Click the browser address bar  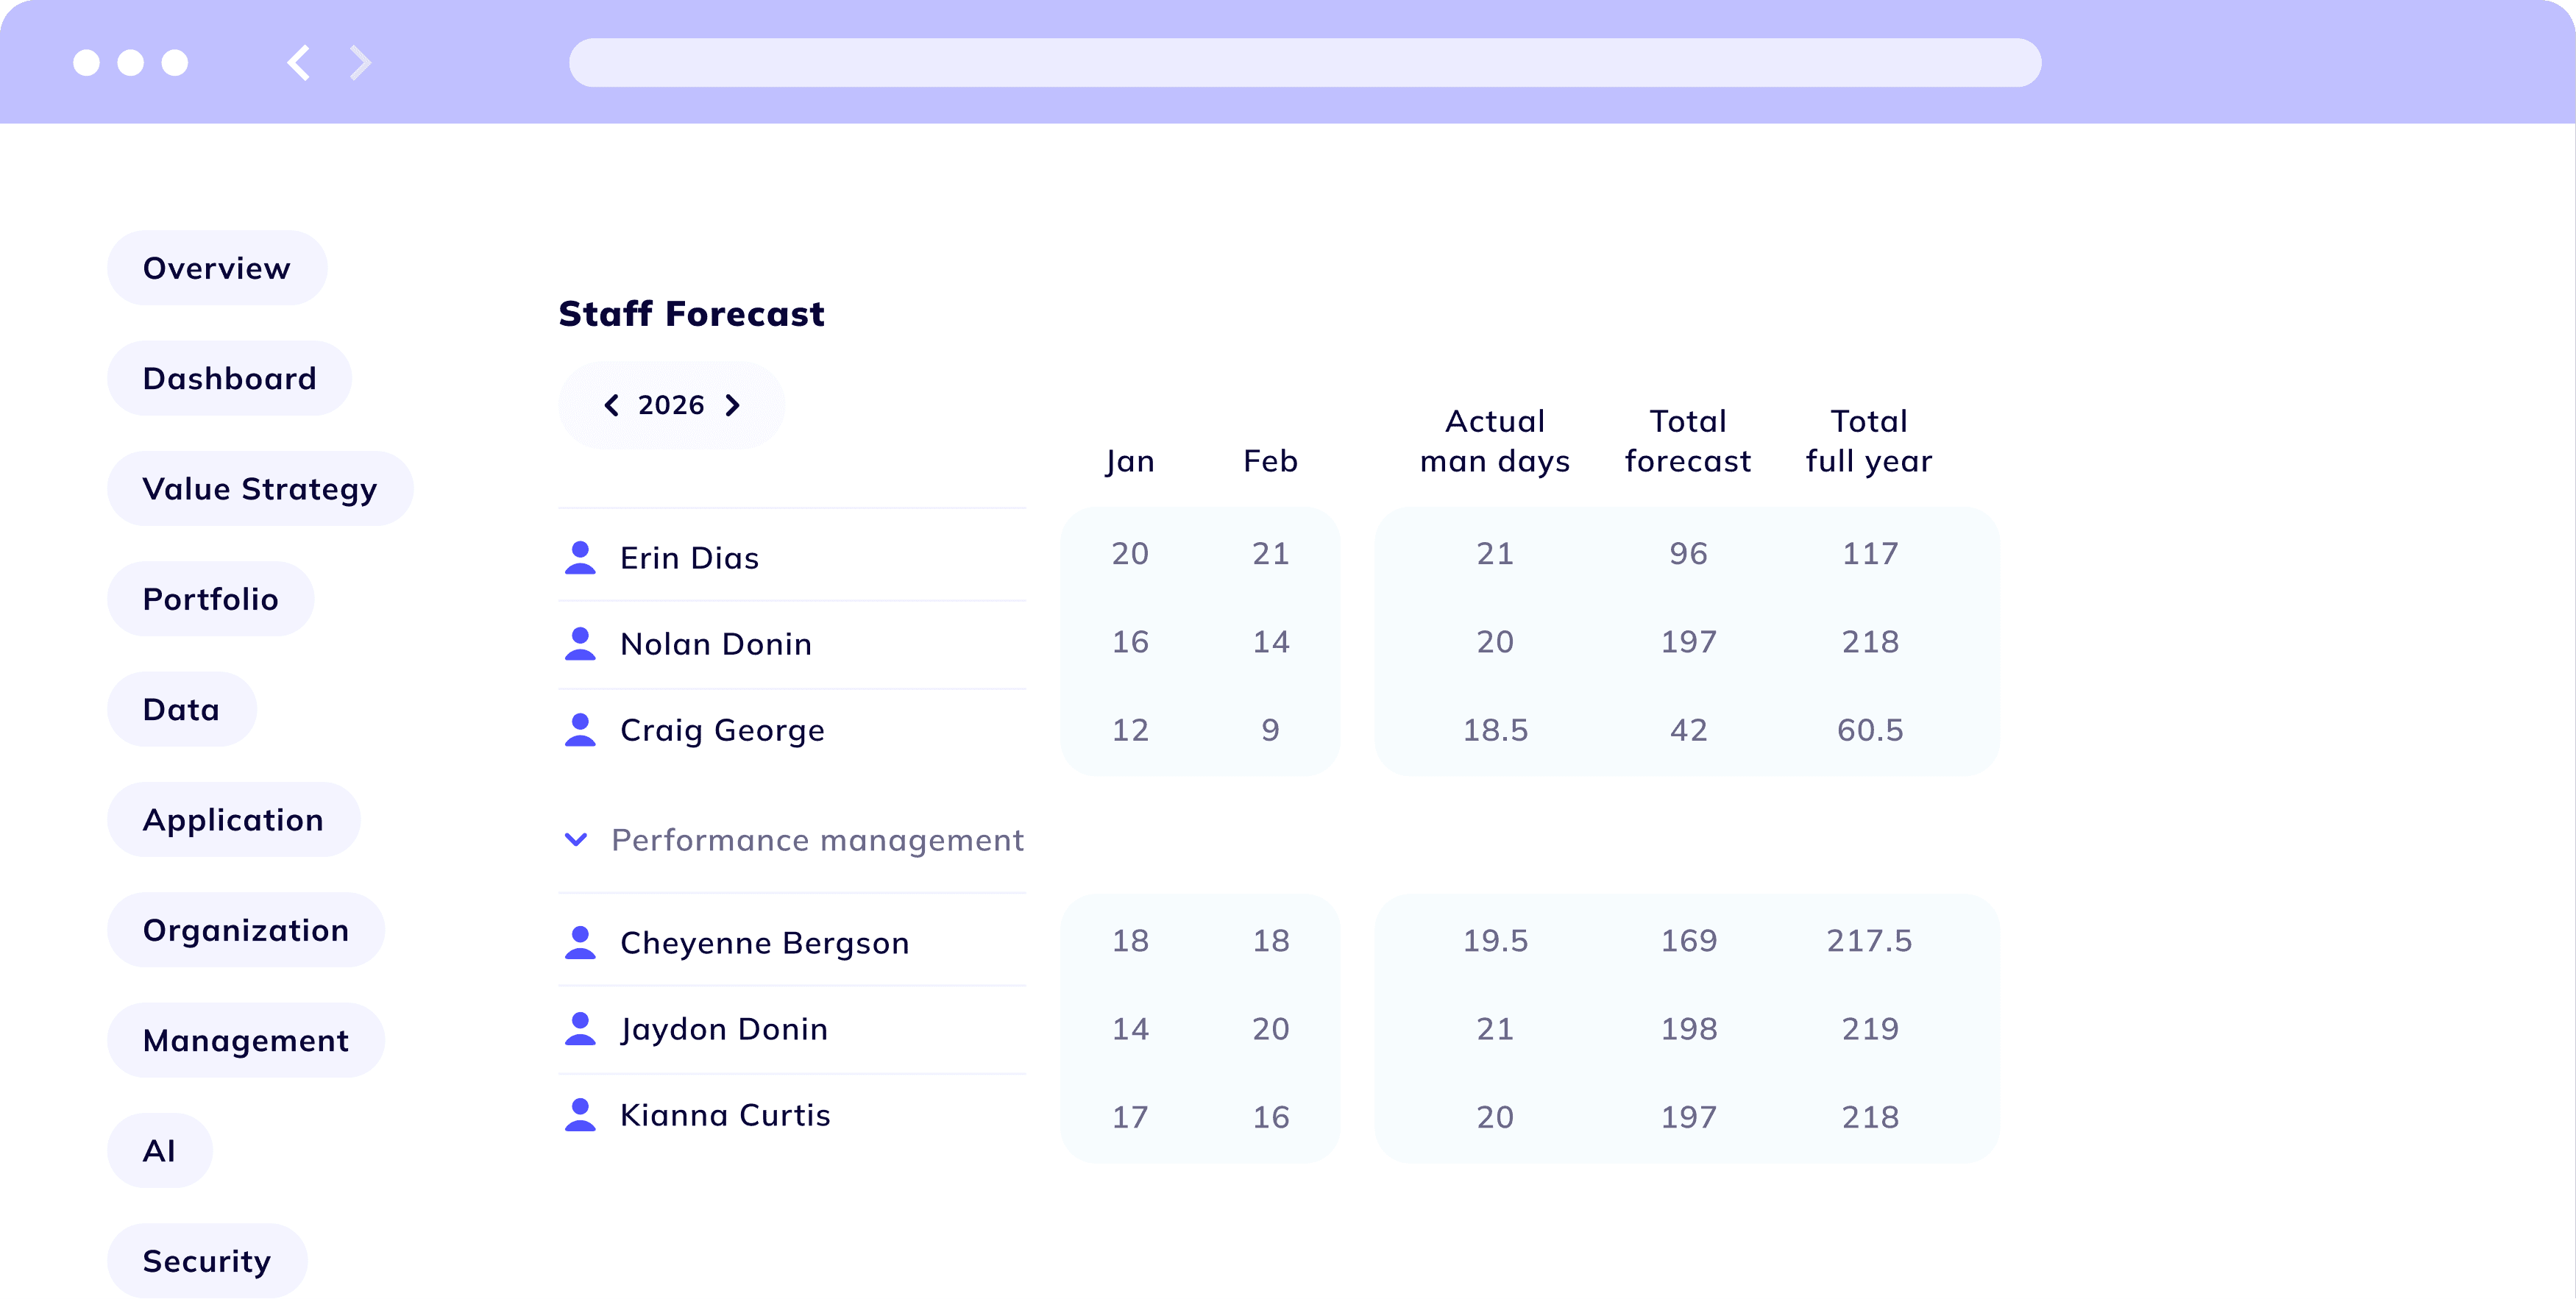1304,63
